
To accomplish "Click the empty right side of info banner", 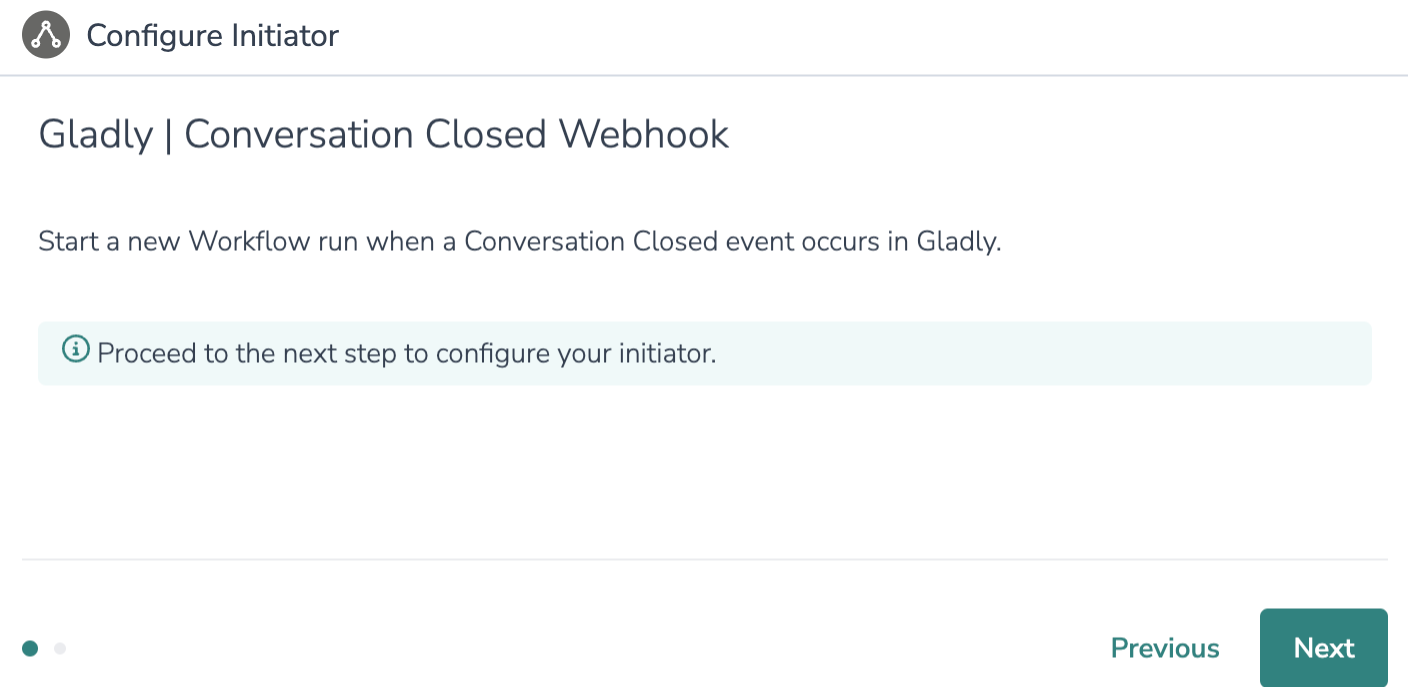I will point(1100,353).
